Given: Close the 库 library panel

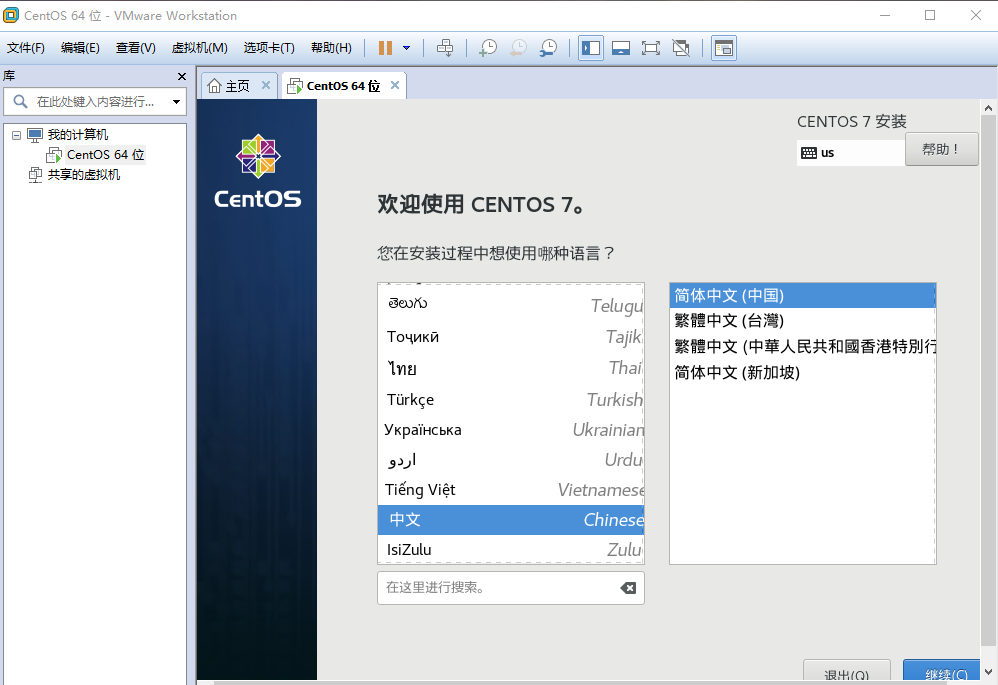Looking at the screenshot, I should coord(181,76).
